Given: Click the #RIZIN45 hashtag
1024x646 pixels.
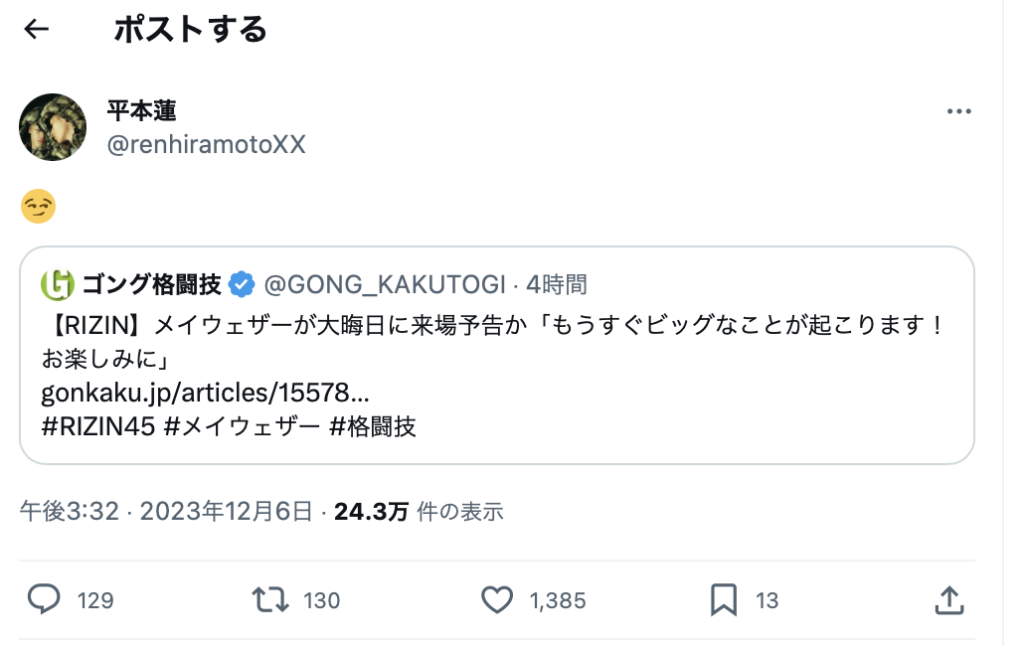Looking at the screenshot, I should 98,427.
